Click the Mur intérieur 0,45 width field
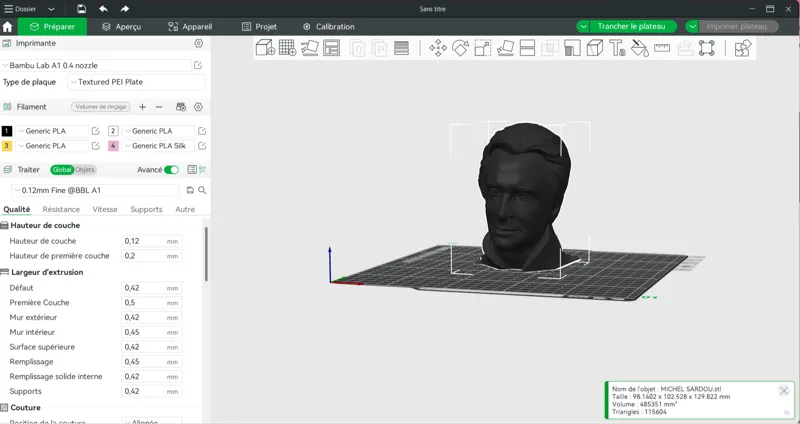 point(152,332)
